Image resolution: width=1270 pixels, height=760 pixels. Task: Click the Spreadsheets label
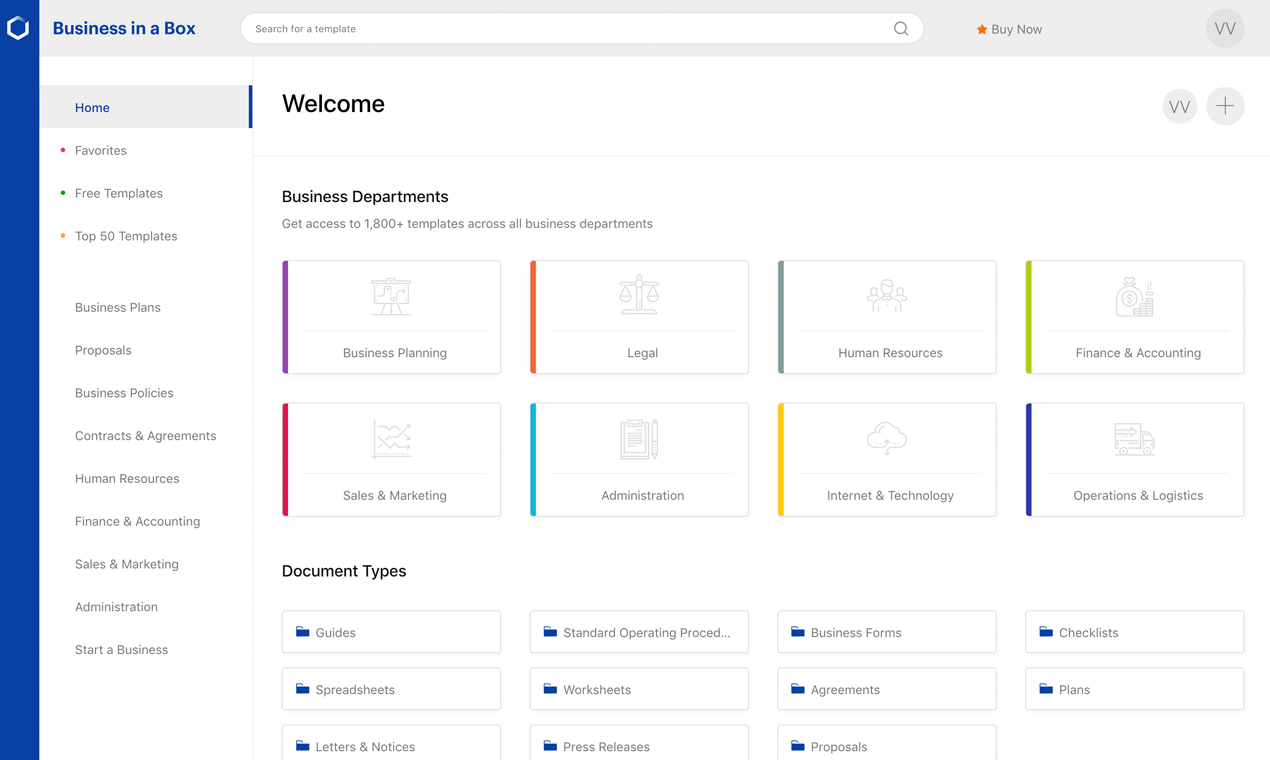(x=355, y=690)
